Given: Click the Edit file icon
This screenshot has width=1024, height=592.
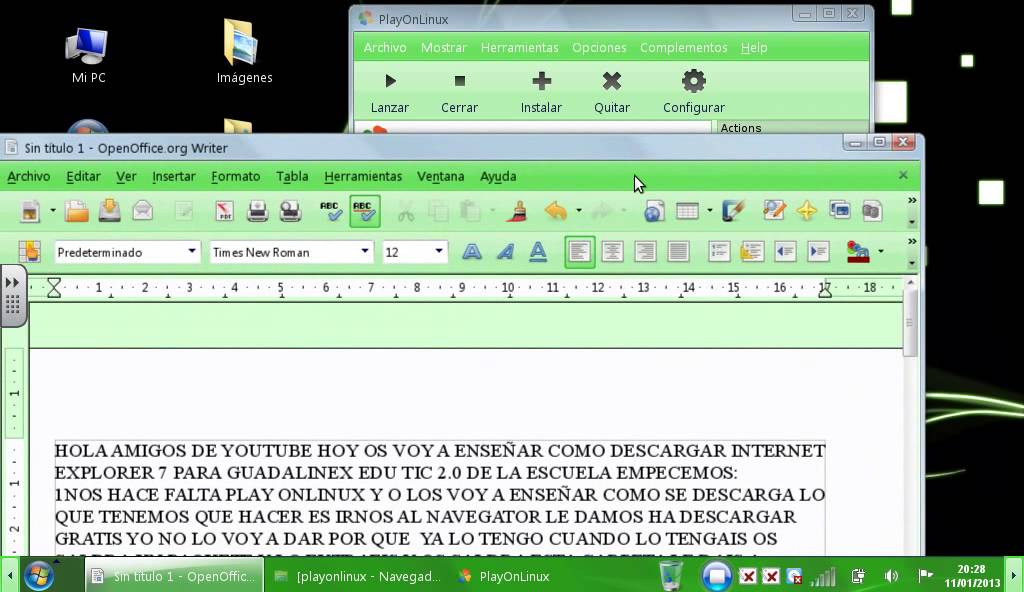Looking at the screenshot, I should [x=184, y=211].
